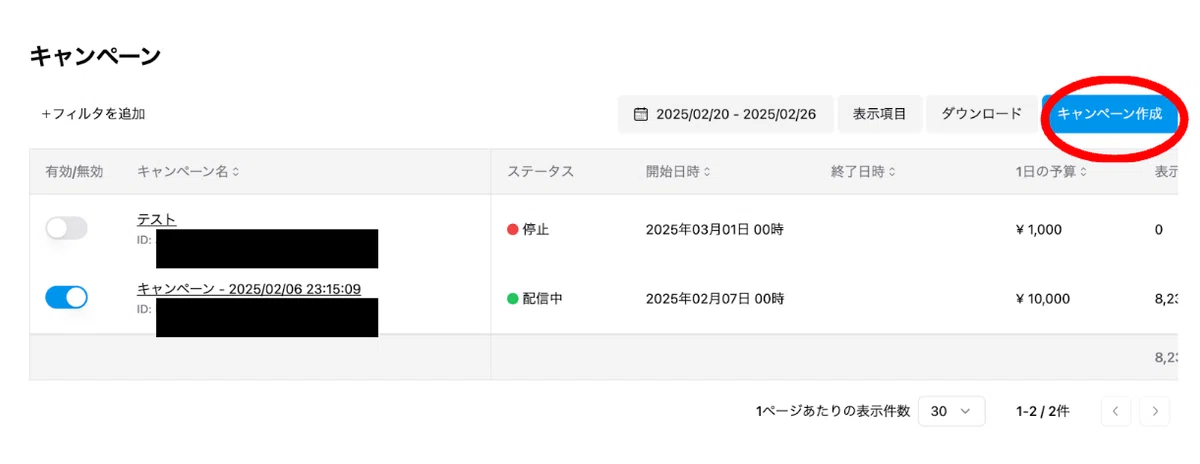This screenshot has width=1200, height=464.
Task: Click the キャンペーン作成 button
Action: tap(1110, 114)
